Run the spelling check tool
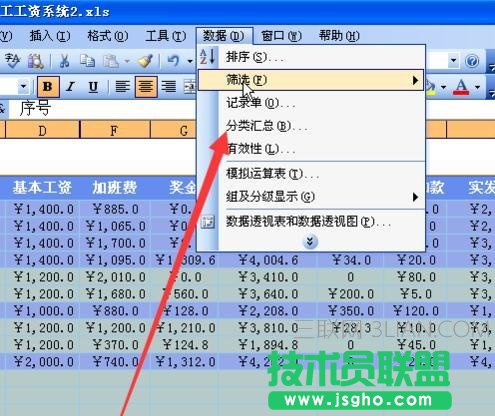 point(12,61)
